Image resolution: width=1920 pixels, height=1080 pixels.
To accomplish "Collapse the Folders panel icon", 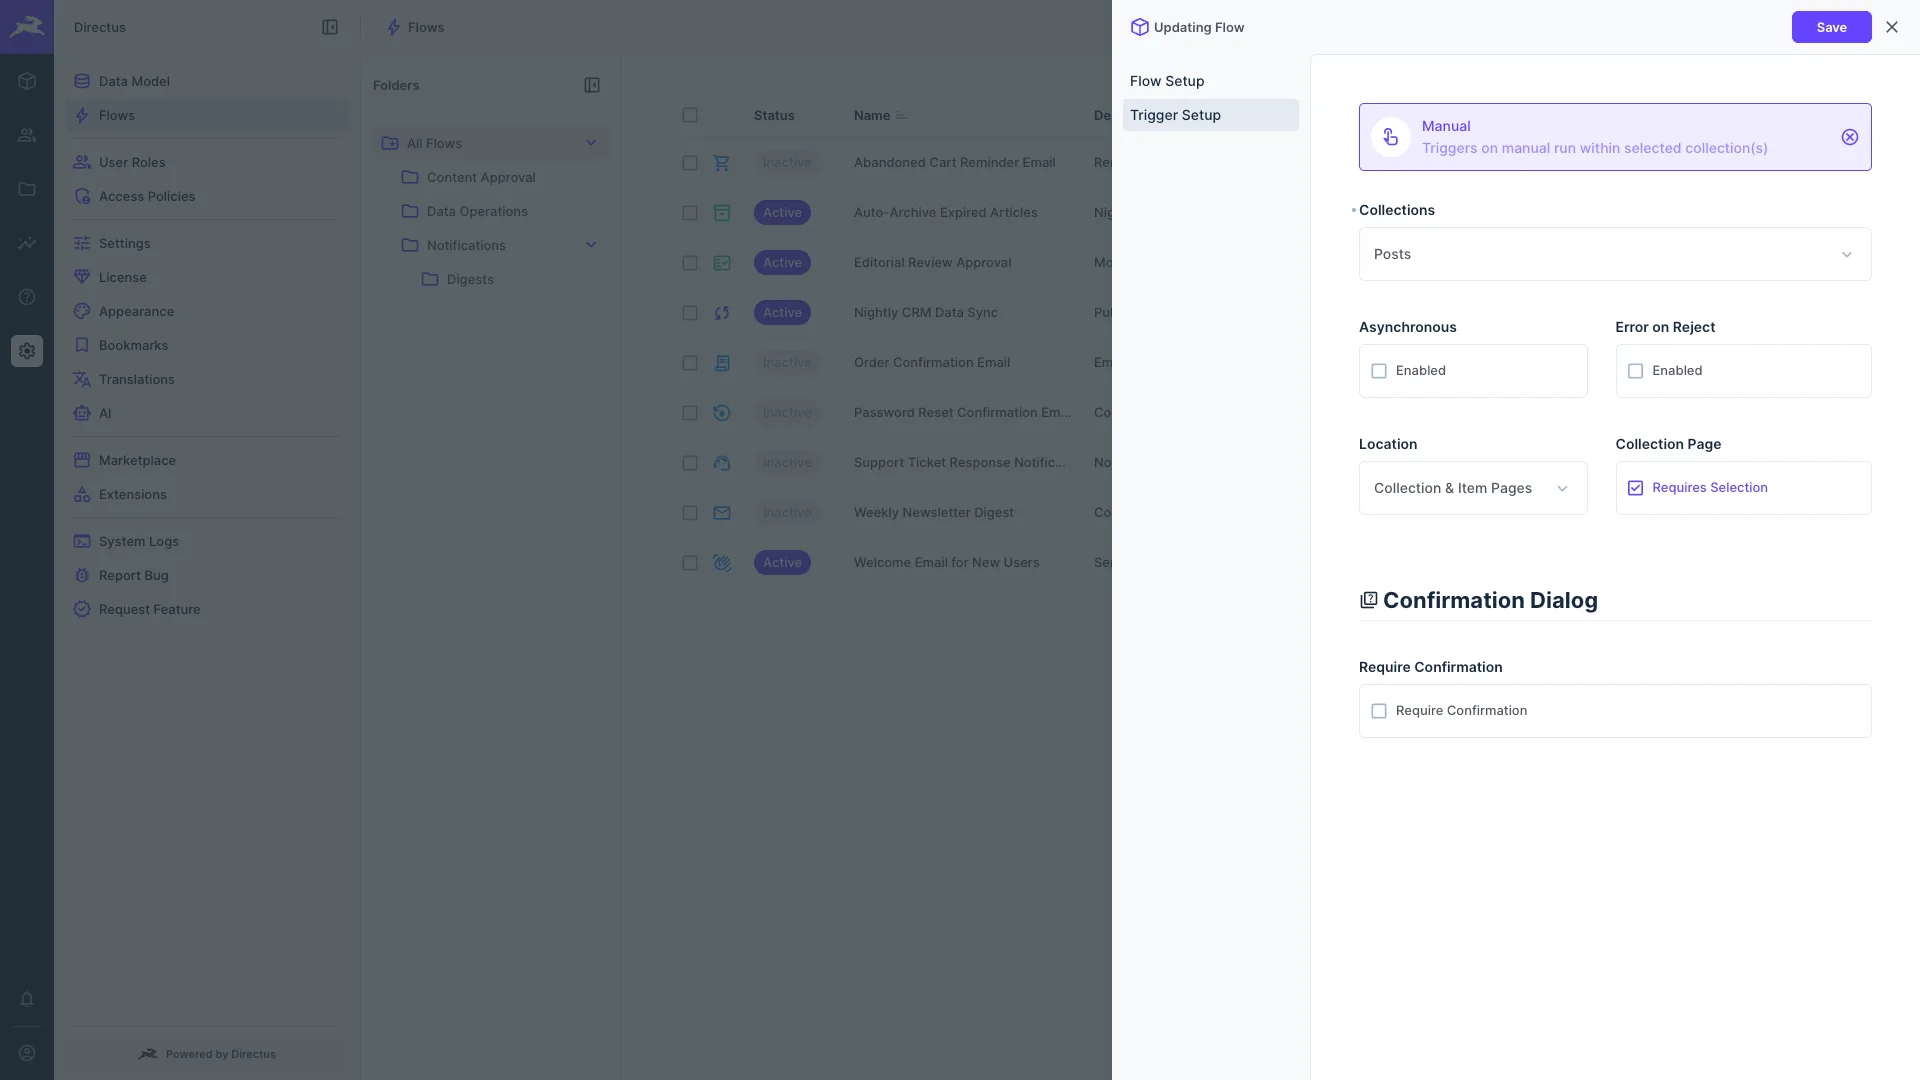I will tap(592, 85).
